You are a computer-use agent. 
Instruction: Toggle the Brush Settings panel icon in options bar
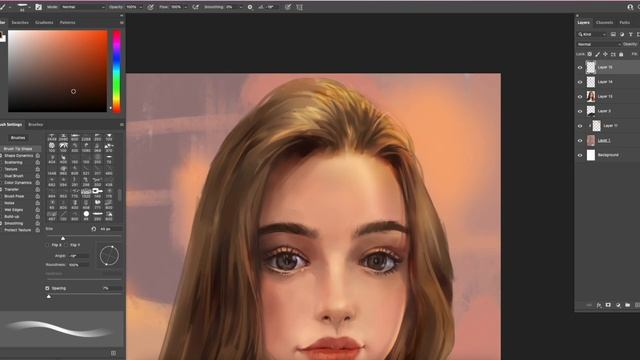(x=38, y=7)
